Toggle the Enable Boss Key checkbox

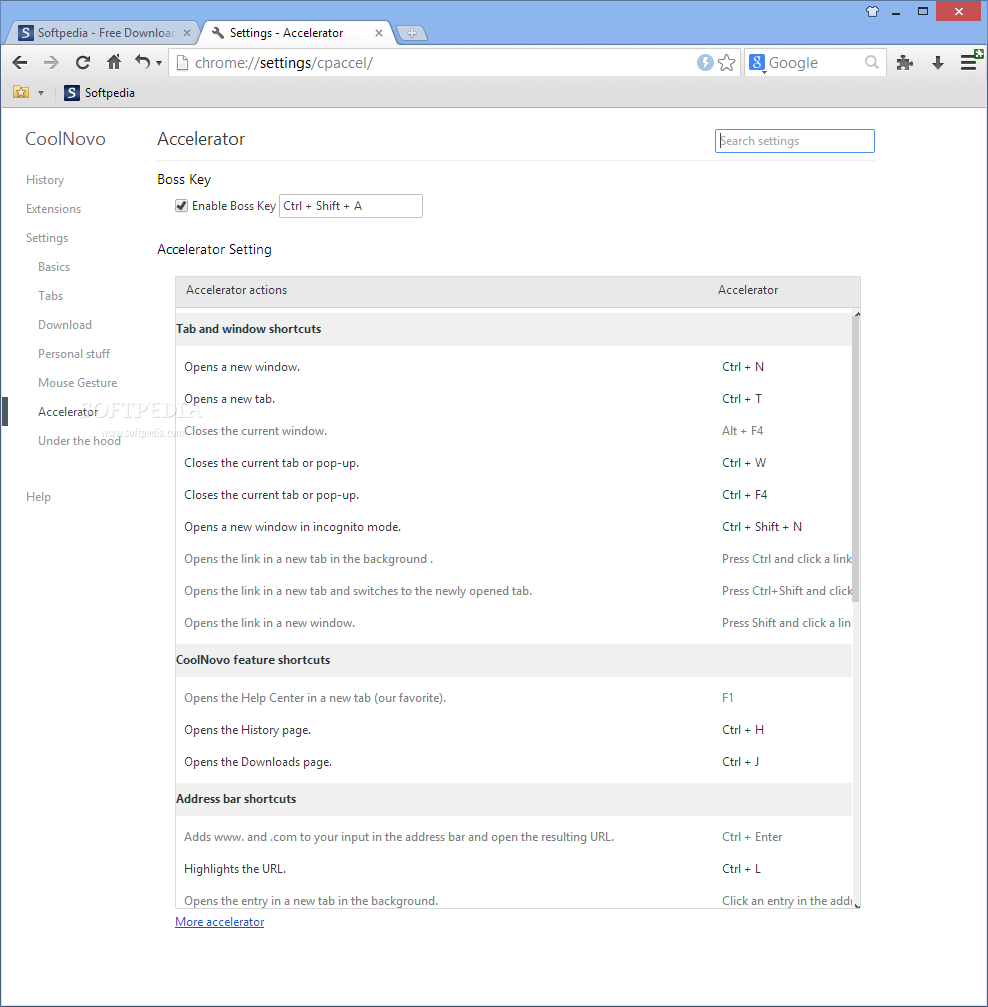point(181,206)
